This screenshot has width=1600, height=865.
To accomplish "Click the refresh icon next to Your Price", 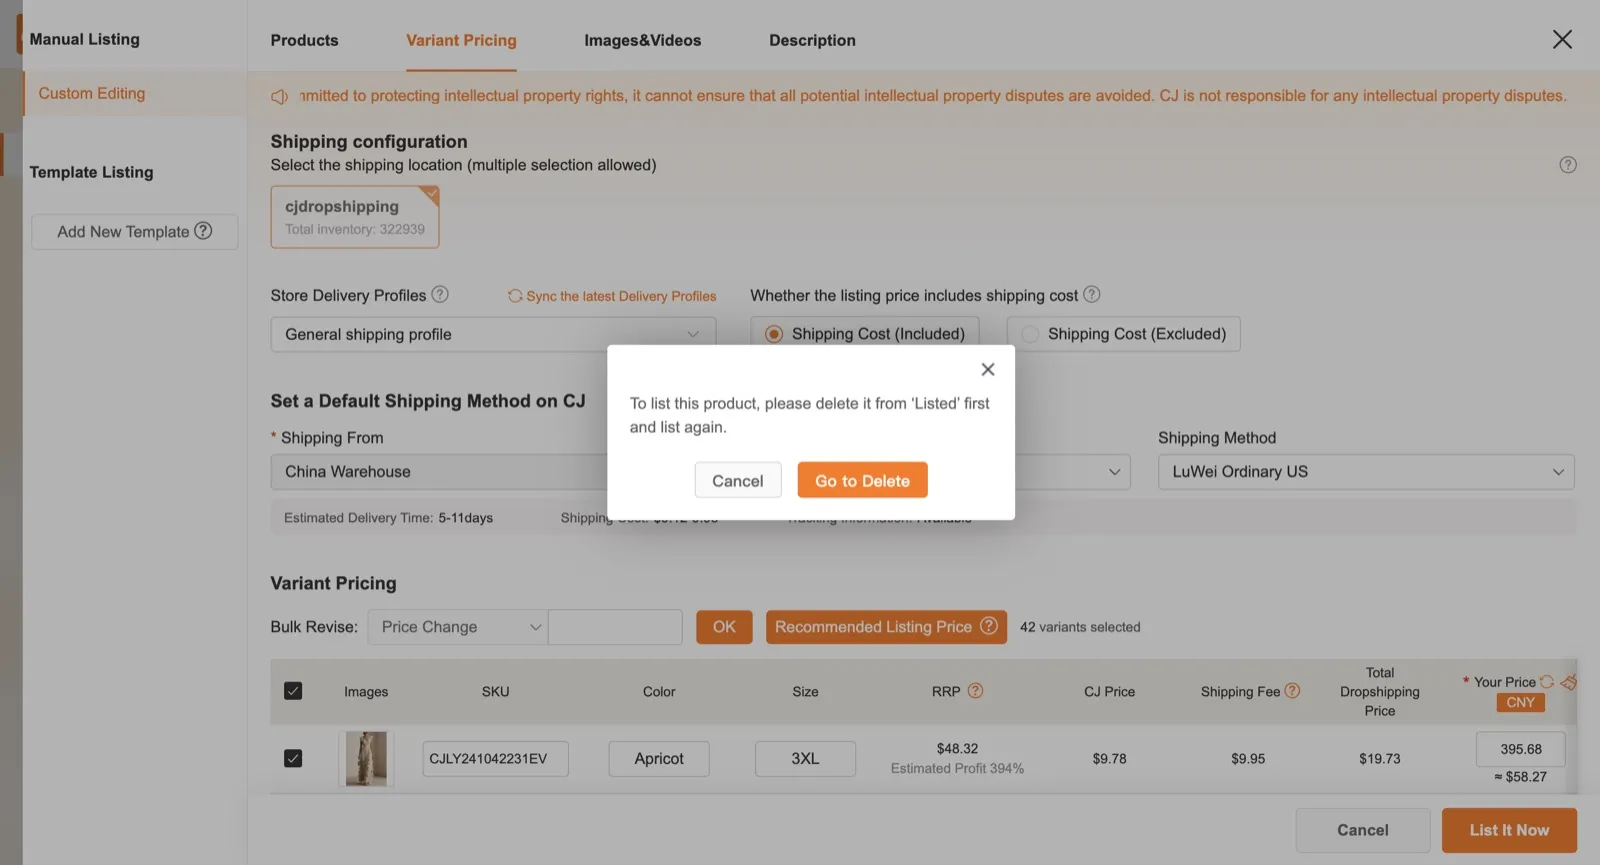I will pyautogui.click(x=1547, y=682).
